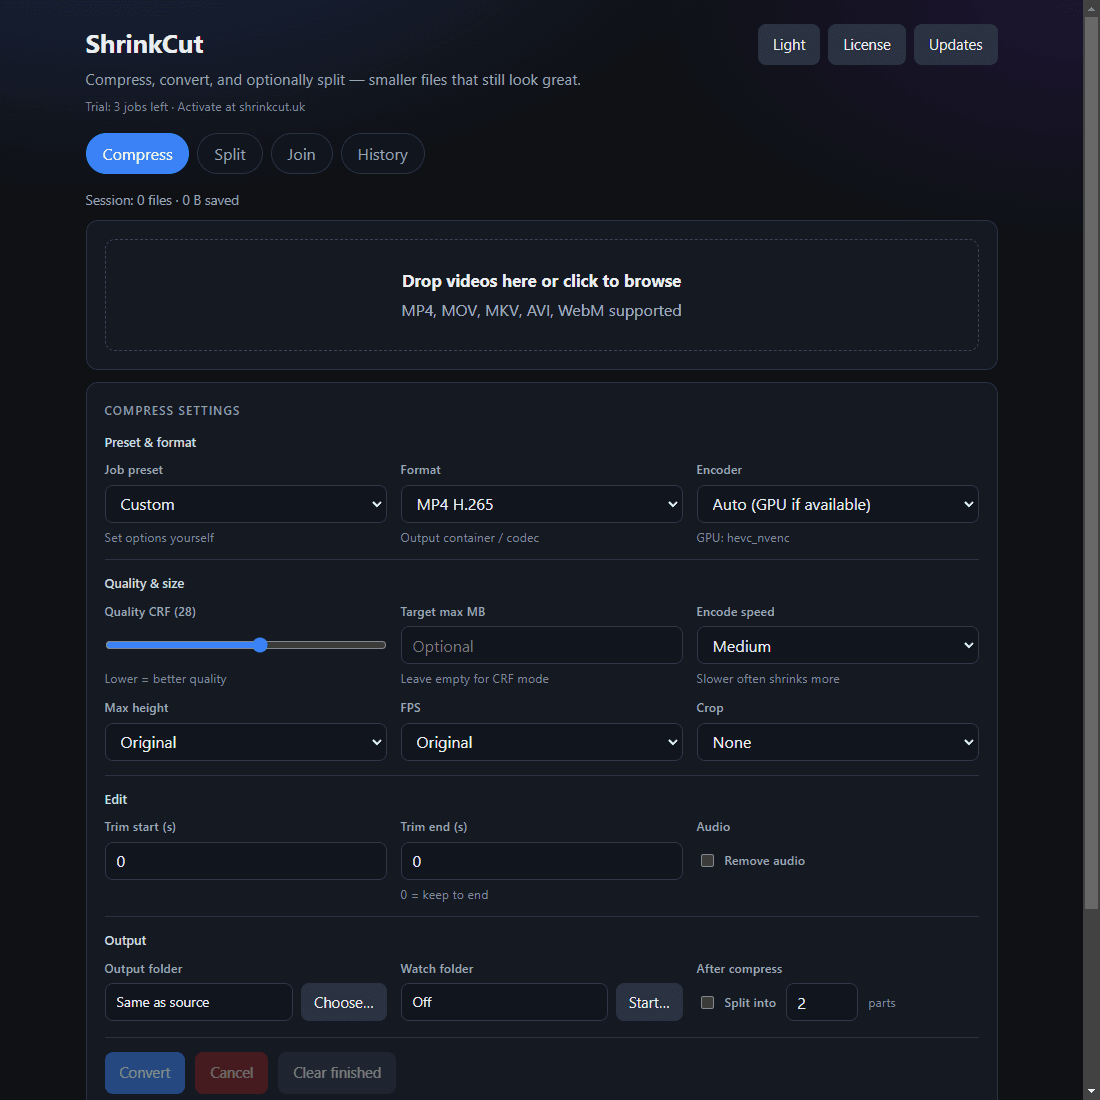
Task: Open the FPS dropdown
Action: [541, 742]
